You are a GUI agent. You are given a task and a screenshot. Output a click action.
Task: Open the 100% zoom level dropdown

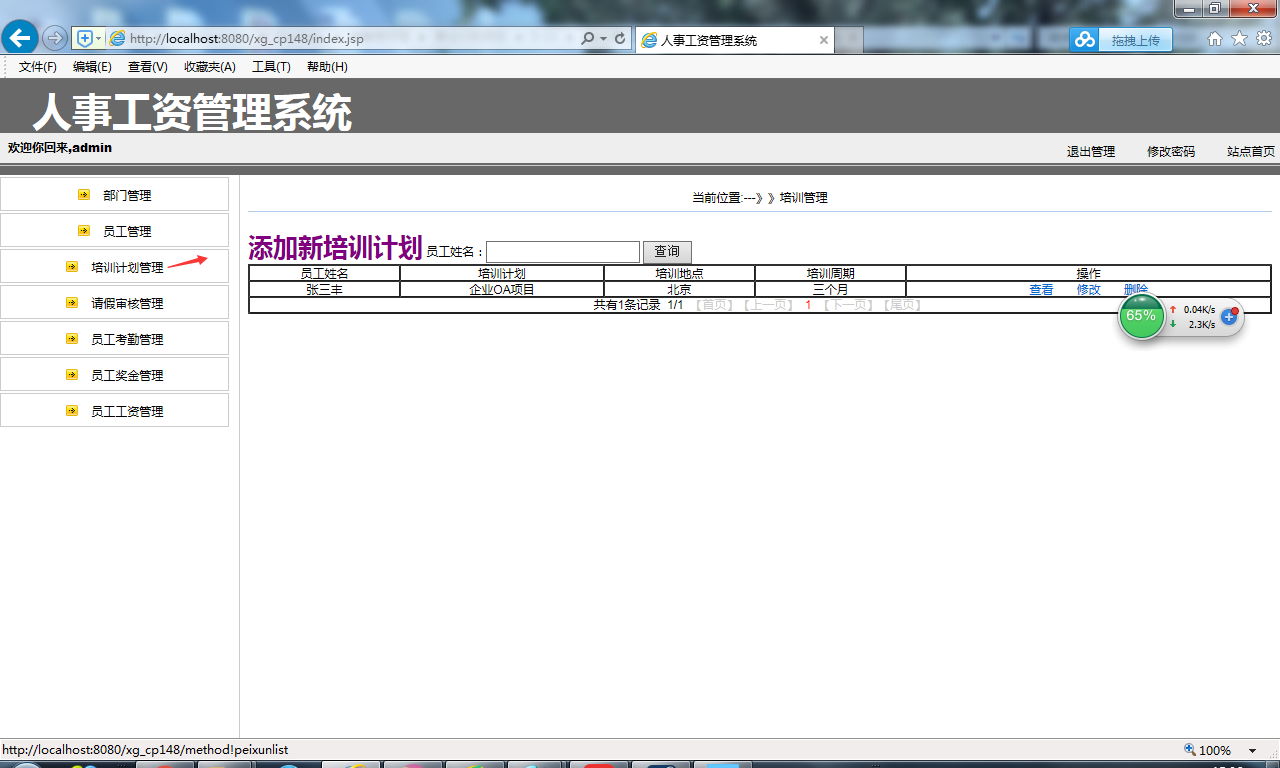[1252, 751]
